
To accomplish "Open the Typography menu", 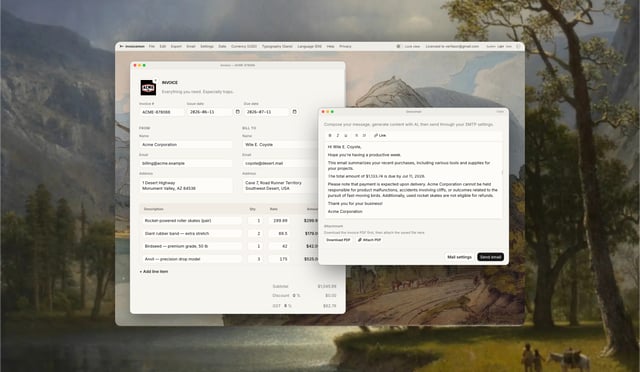I will (277, 47).
